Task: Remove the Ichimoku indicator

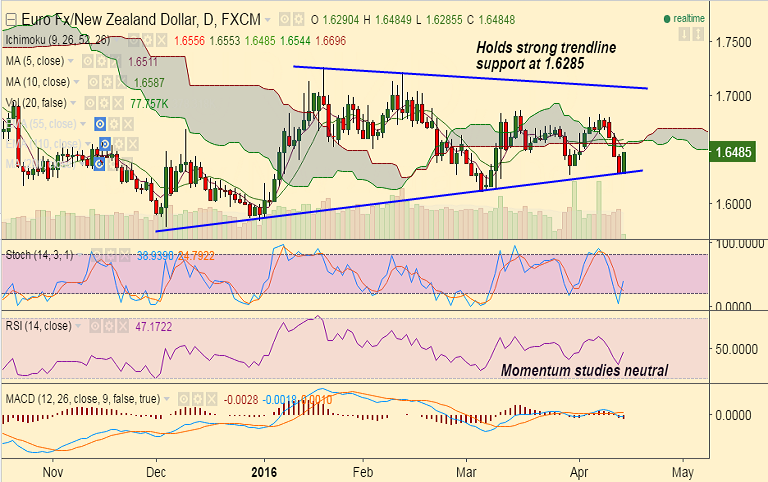Action: (162, 40)
